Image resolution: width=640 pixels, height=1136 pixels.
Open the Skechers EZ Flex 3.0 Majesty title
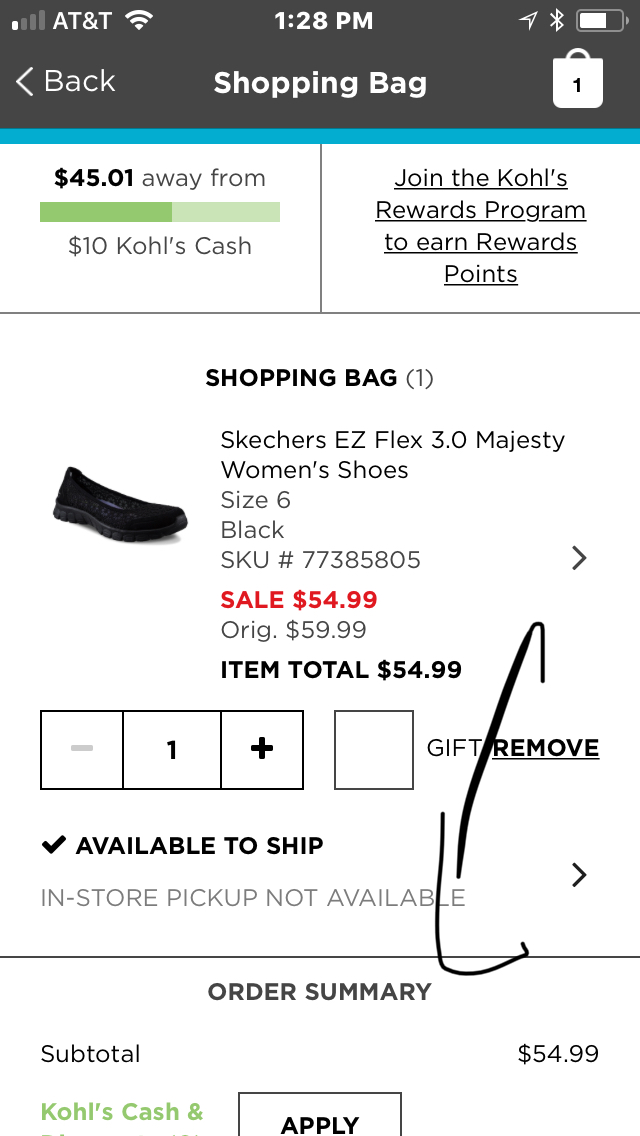point(392,454)
